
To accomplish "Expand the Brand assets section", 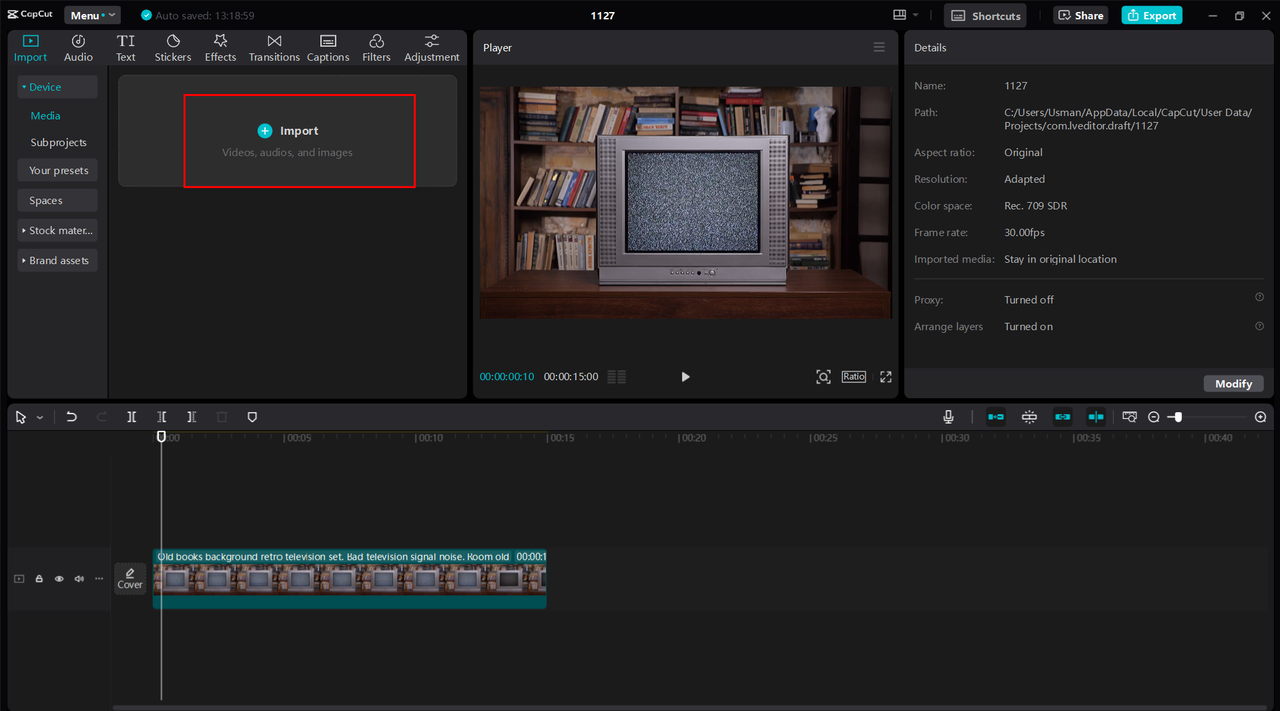I will click(x=57, y=260).
